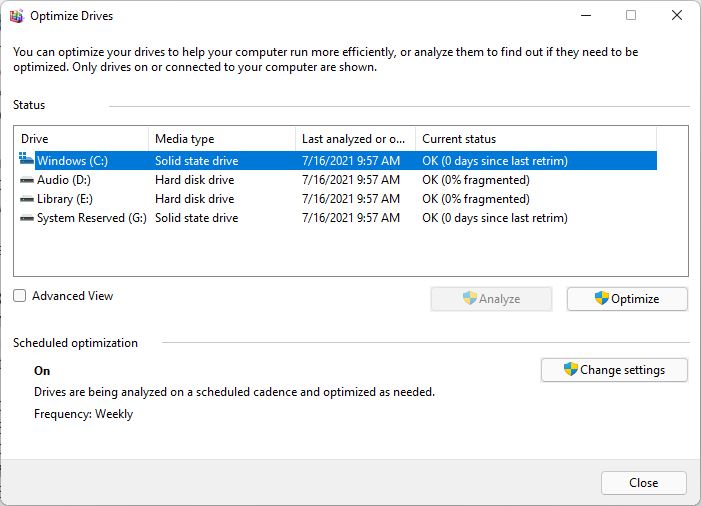The width and height of the screenshot is (701, 506).
Task: Select Library (E:) status OK (0% fragmented)
Action: (475, 199)
